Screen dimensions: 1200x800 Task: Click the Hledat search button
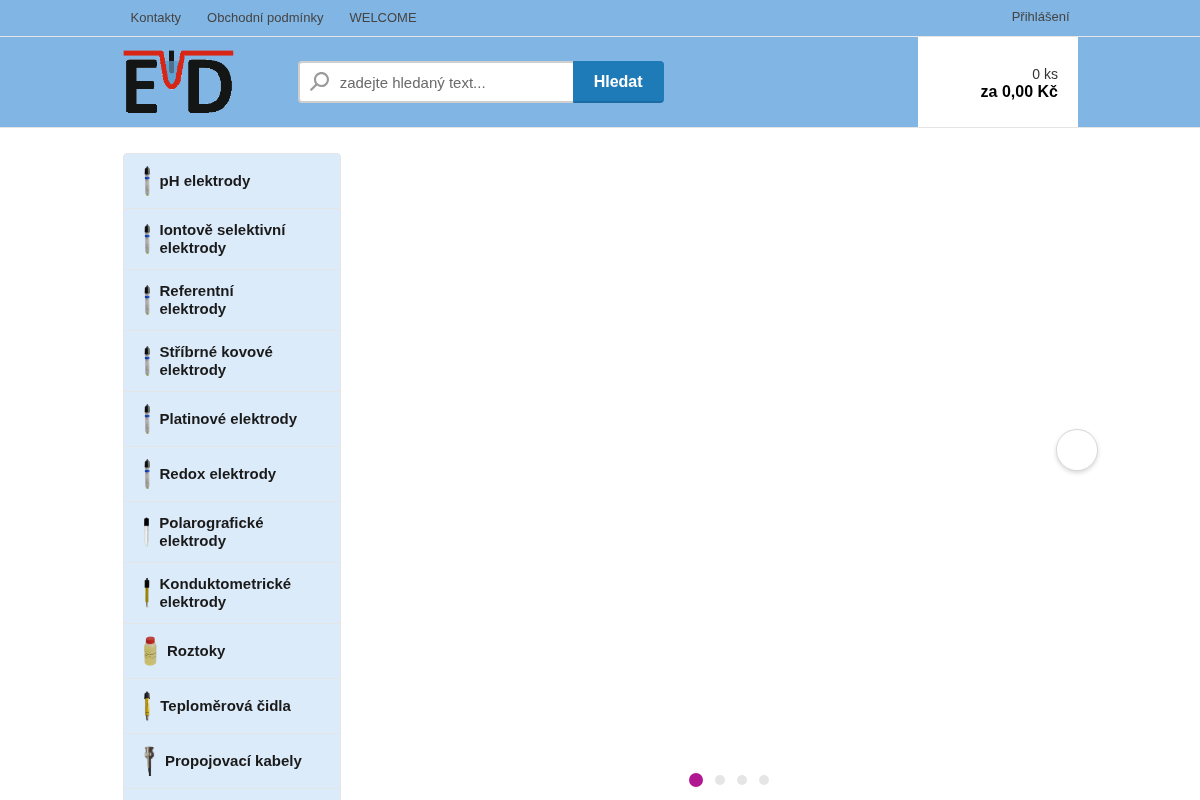point(618,82)
